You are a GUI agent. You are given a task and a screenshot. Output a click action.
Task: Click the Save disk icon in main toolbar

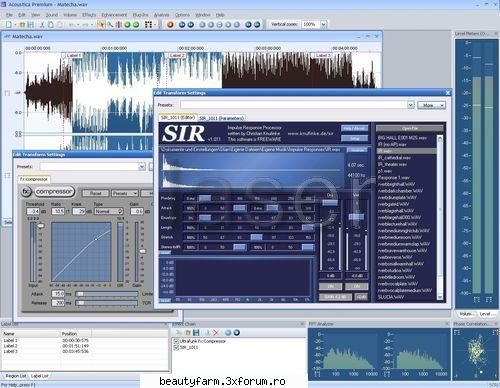pyautogui.click(x=30, y=25)
